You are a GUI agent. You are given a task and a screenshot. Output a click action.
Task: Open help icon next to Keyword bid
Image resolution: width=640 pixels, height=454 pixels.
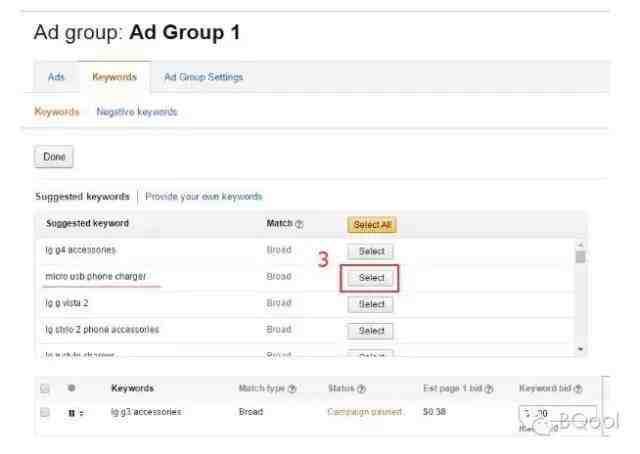coord(578,389)
